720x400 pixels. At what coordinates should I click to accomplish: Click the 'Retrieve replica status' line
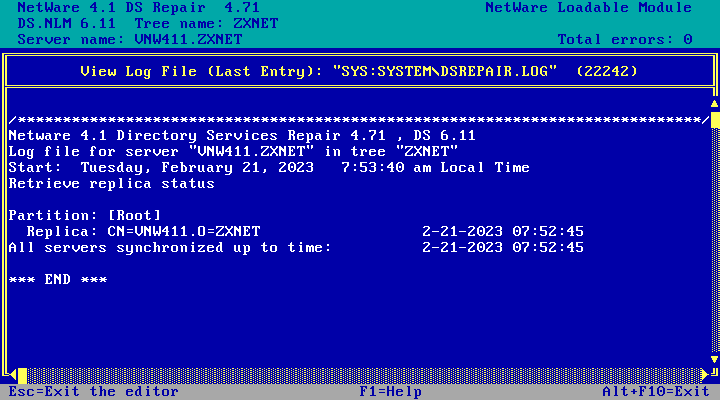click(x=112, y=184)
